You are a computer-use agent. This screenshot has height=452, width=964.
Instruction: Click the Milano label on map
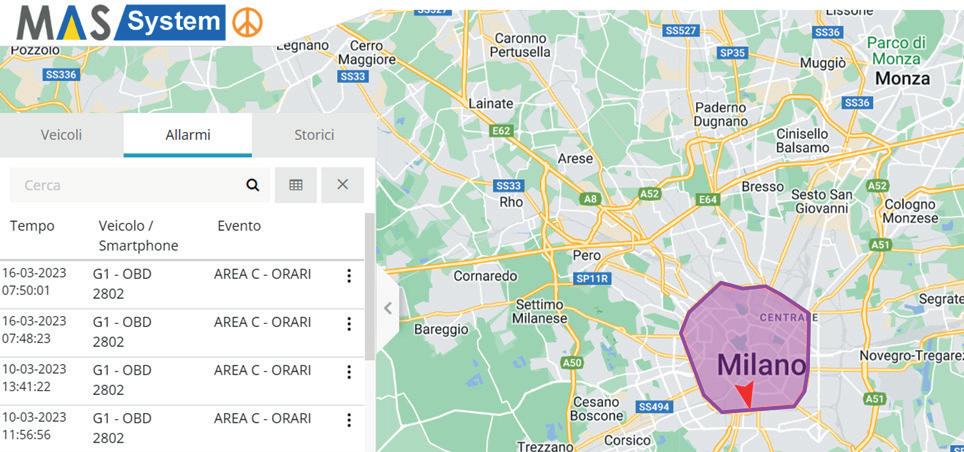(761, 365)
